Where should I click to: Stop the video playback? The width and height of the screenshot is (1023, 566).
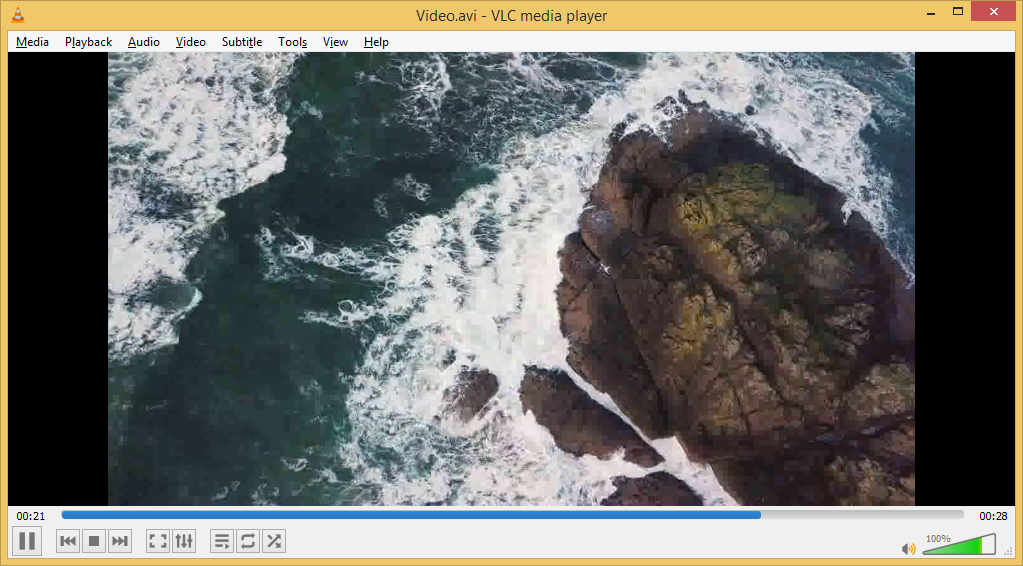[94, 541]
